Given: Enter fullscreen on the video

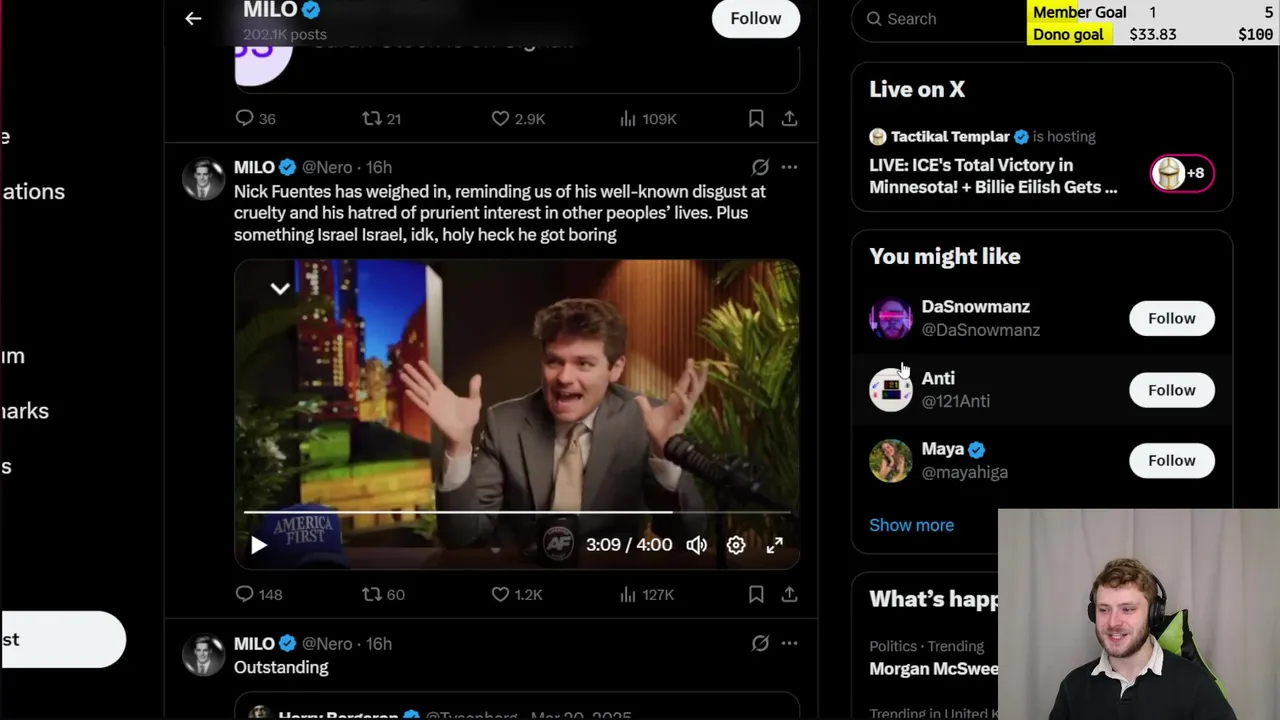Looking at the screenshot, I should [775, 545].
